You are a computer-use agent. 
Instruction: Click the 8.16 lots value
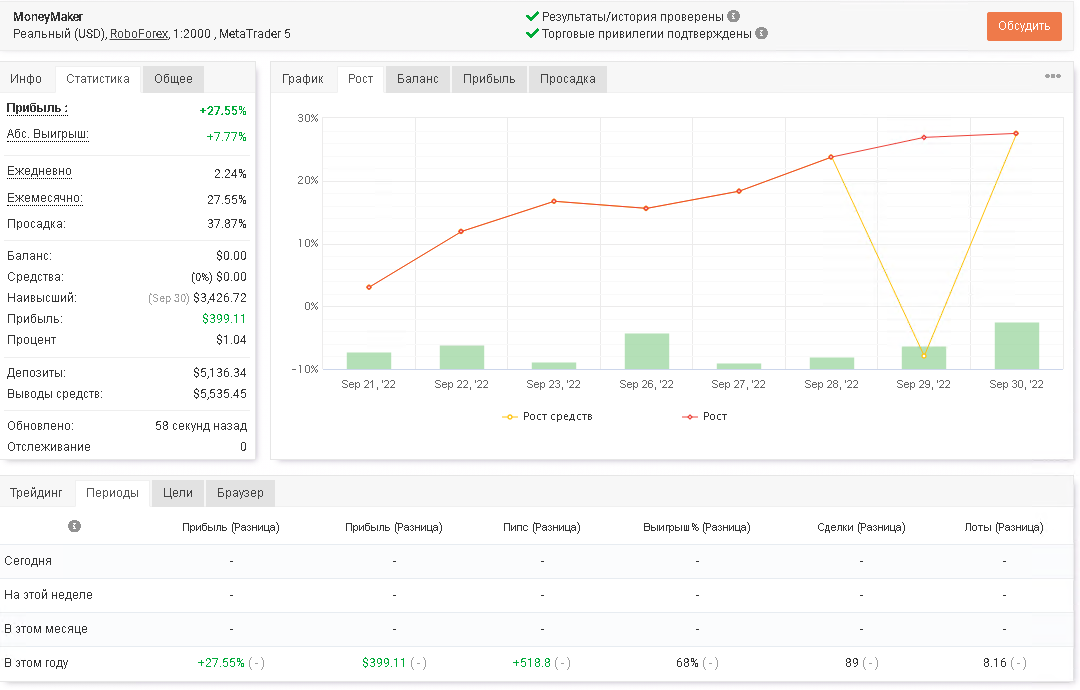pos(995,663)
